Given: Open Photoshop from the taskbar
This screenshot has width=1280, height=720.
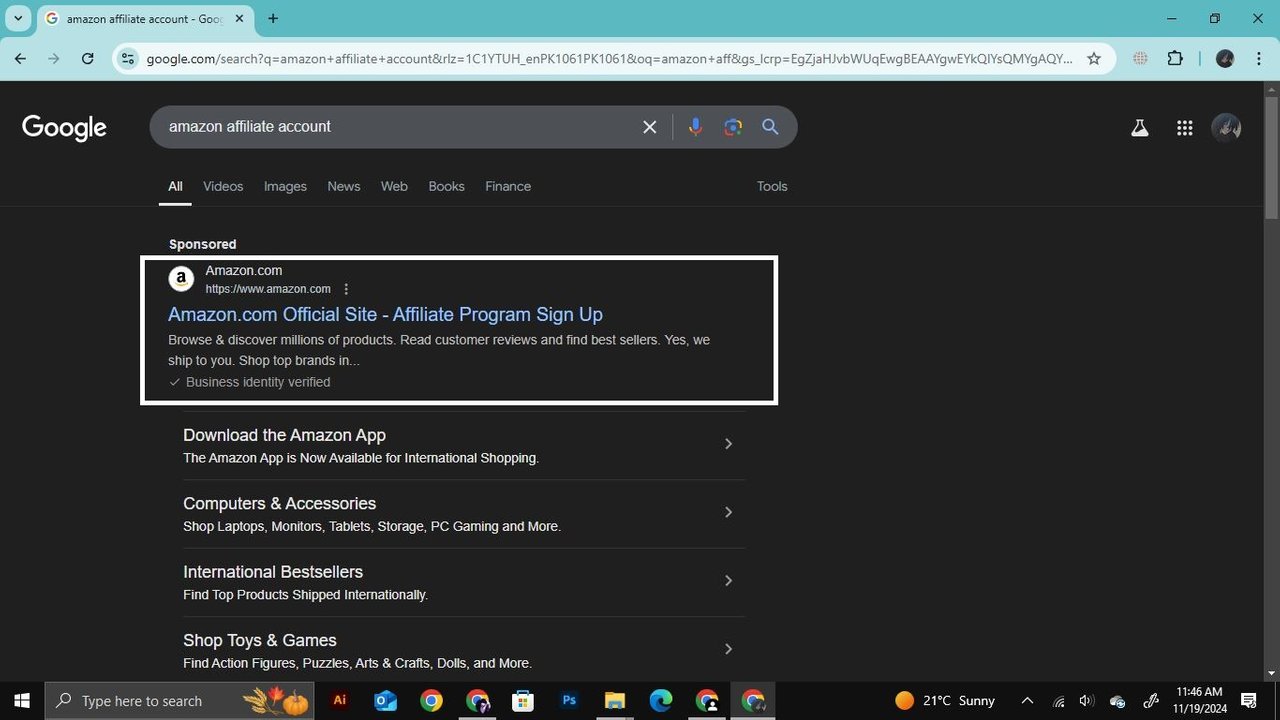Looking at the screenshot, I should pos(569,700).
